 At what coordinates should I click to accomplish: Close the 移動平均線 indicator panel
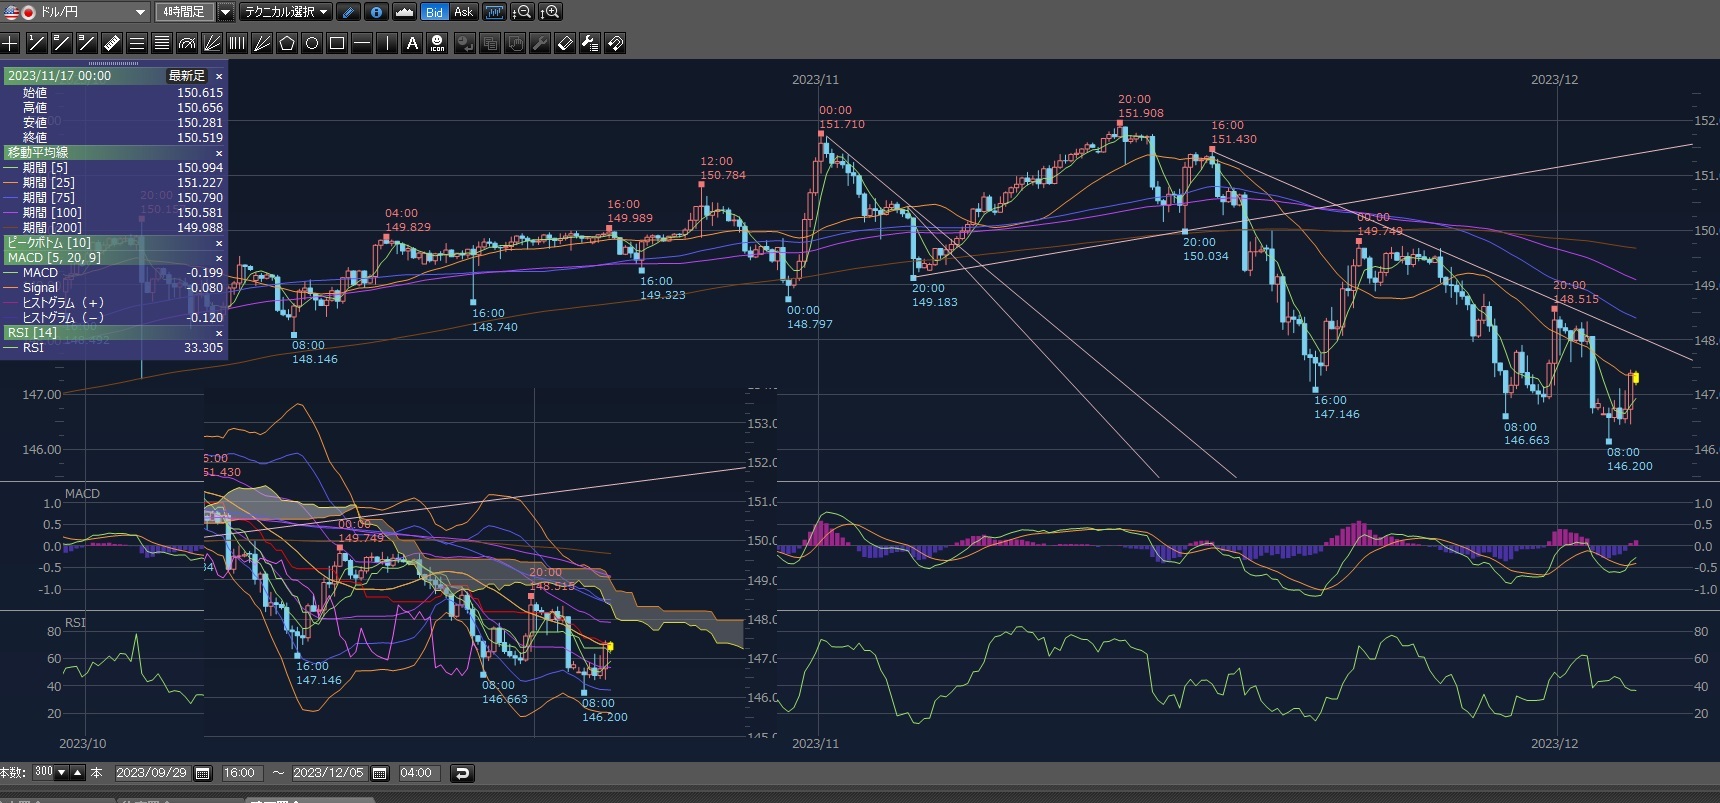tap(219, 153)
